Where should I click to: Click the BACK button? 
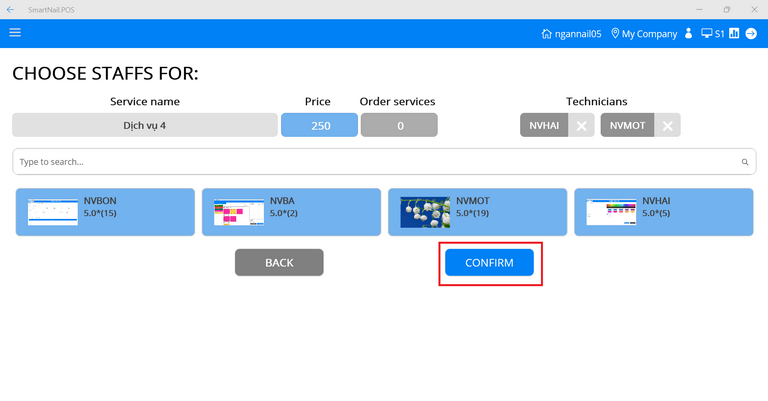(x=279, y=263)
